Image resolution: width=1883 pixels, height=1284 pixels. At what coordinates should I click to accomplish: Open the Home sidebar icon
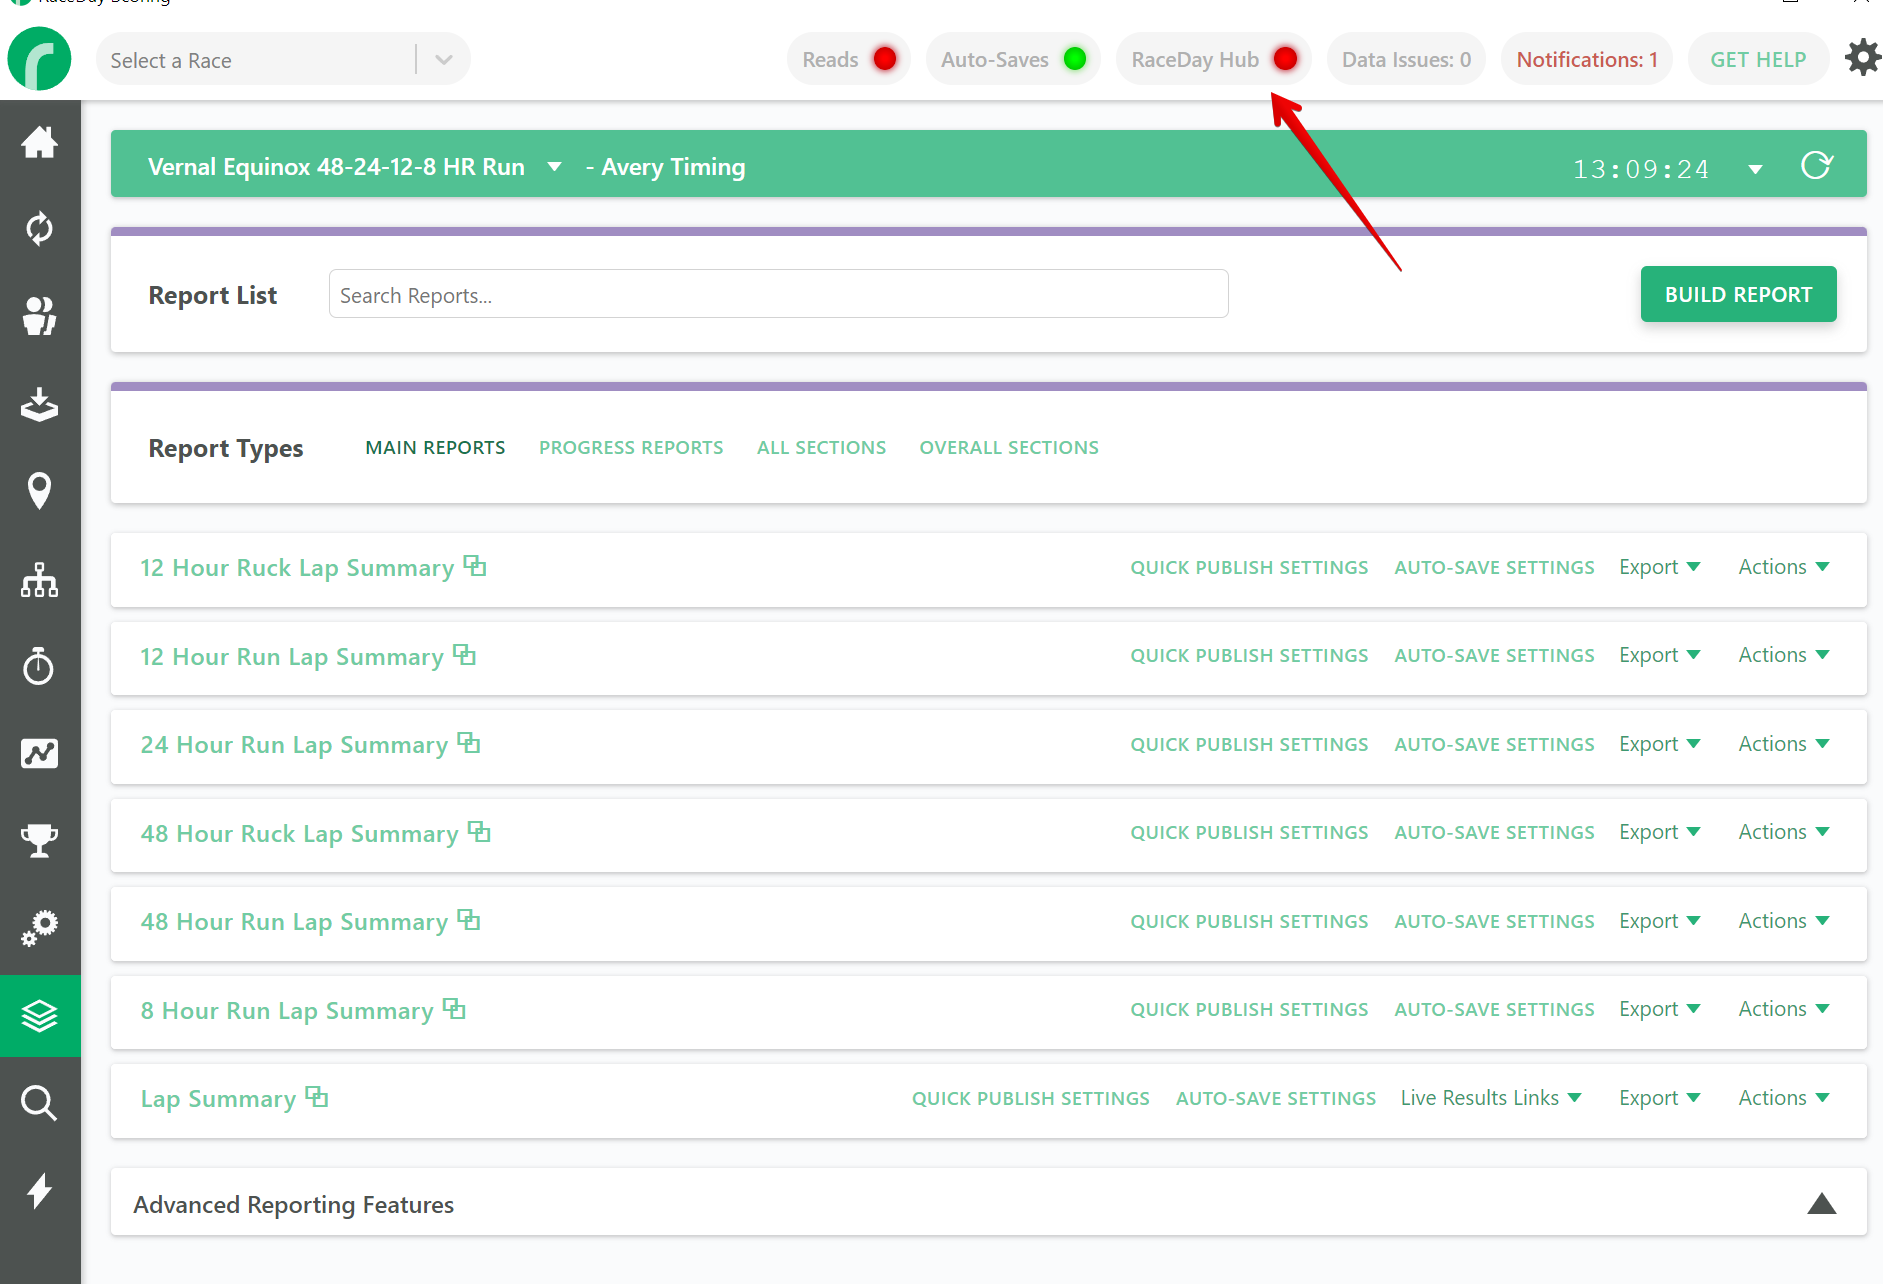tap(39, 142)
